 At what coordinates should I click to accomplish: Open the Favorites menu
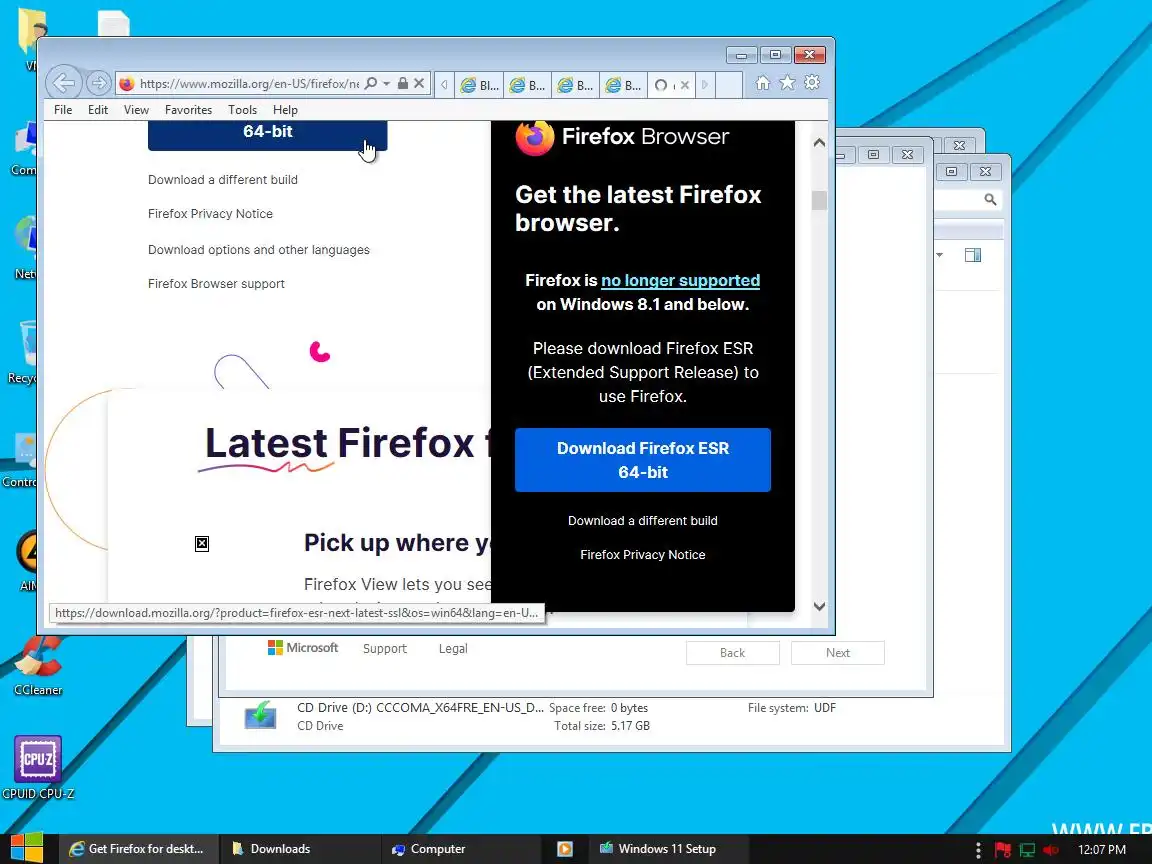(188, 109)
